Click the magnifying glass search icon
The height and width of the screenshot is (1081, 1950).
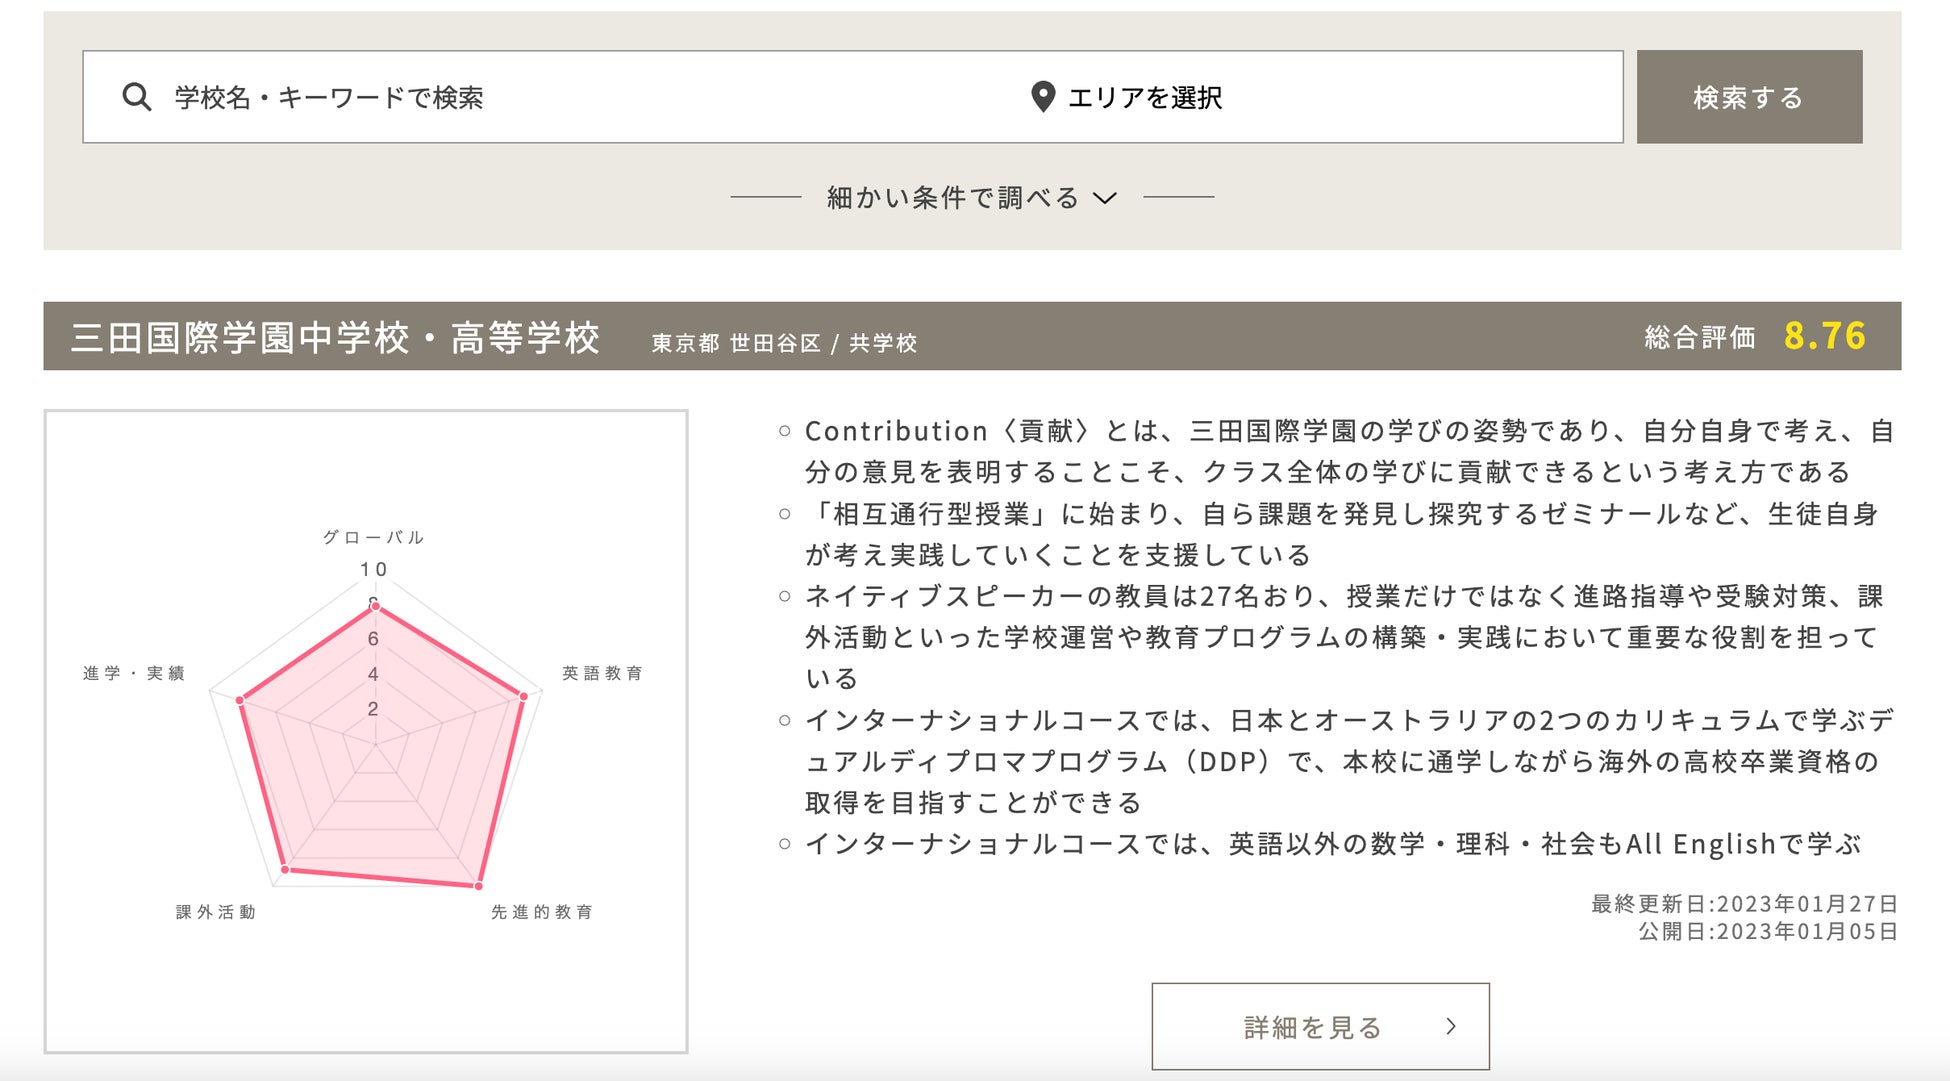[136, 97]
